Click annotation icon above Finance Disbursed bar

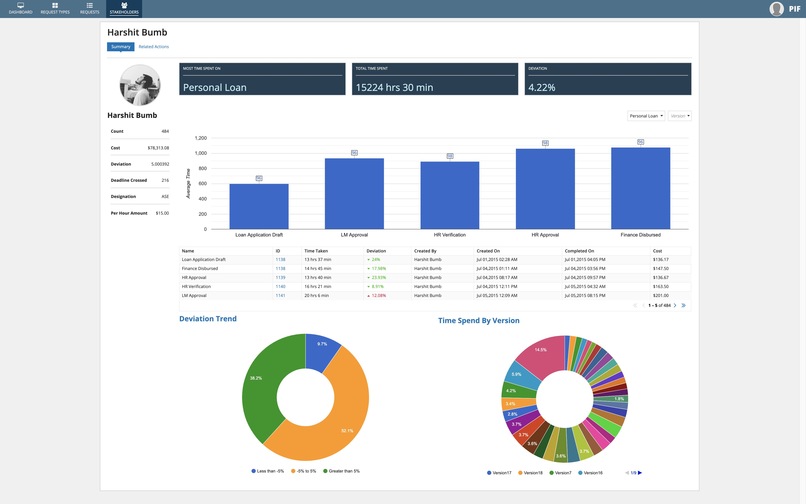point(640,142)
